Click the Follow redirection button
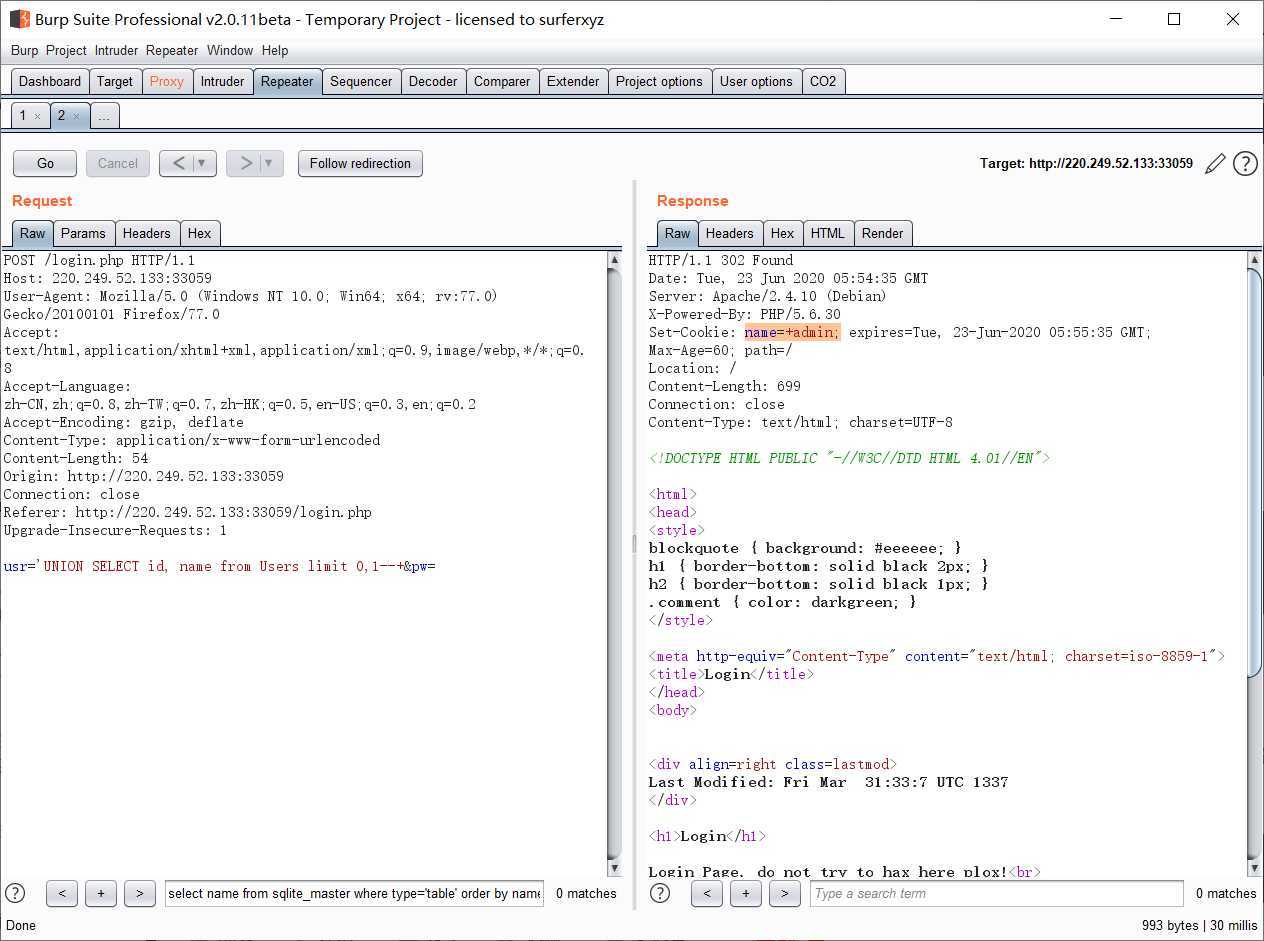This screenshot has width=1264, height=941. [x=360, y=163]
